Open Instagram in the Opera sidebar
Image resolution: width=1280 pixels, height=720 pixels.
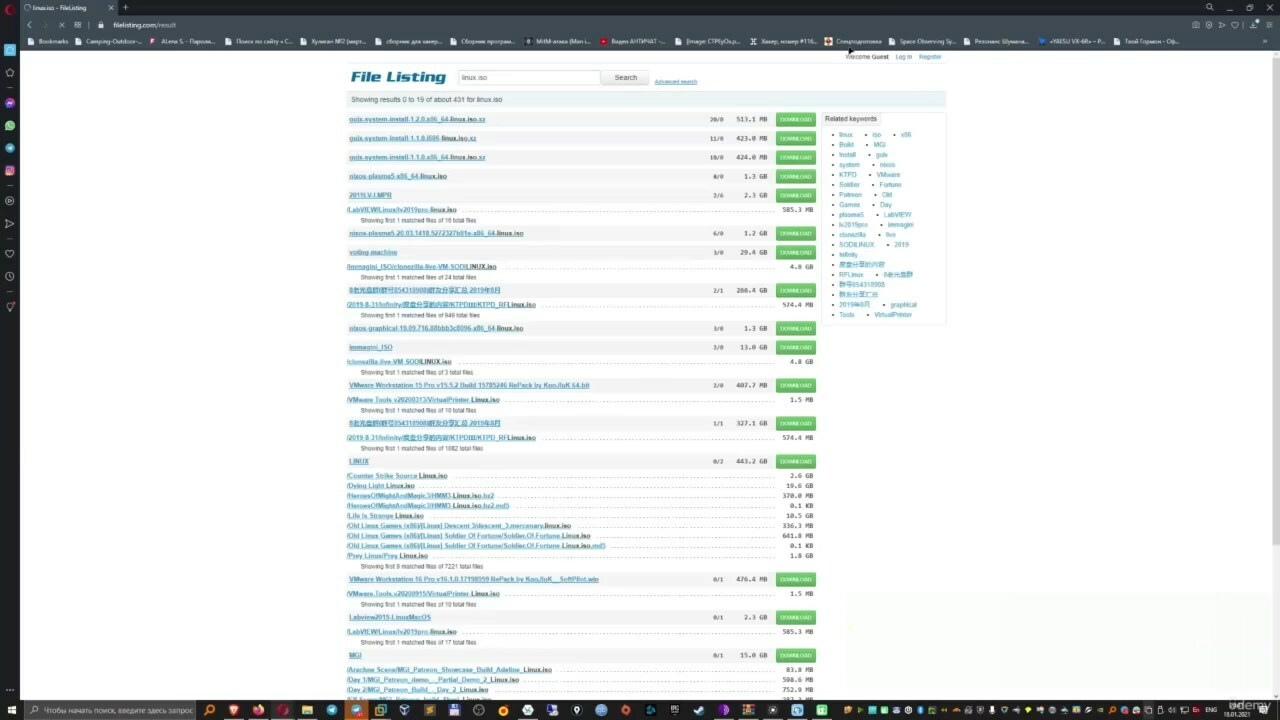click(x=10, y=171)
